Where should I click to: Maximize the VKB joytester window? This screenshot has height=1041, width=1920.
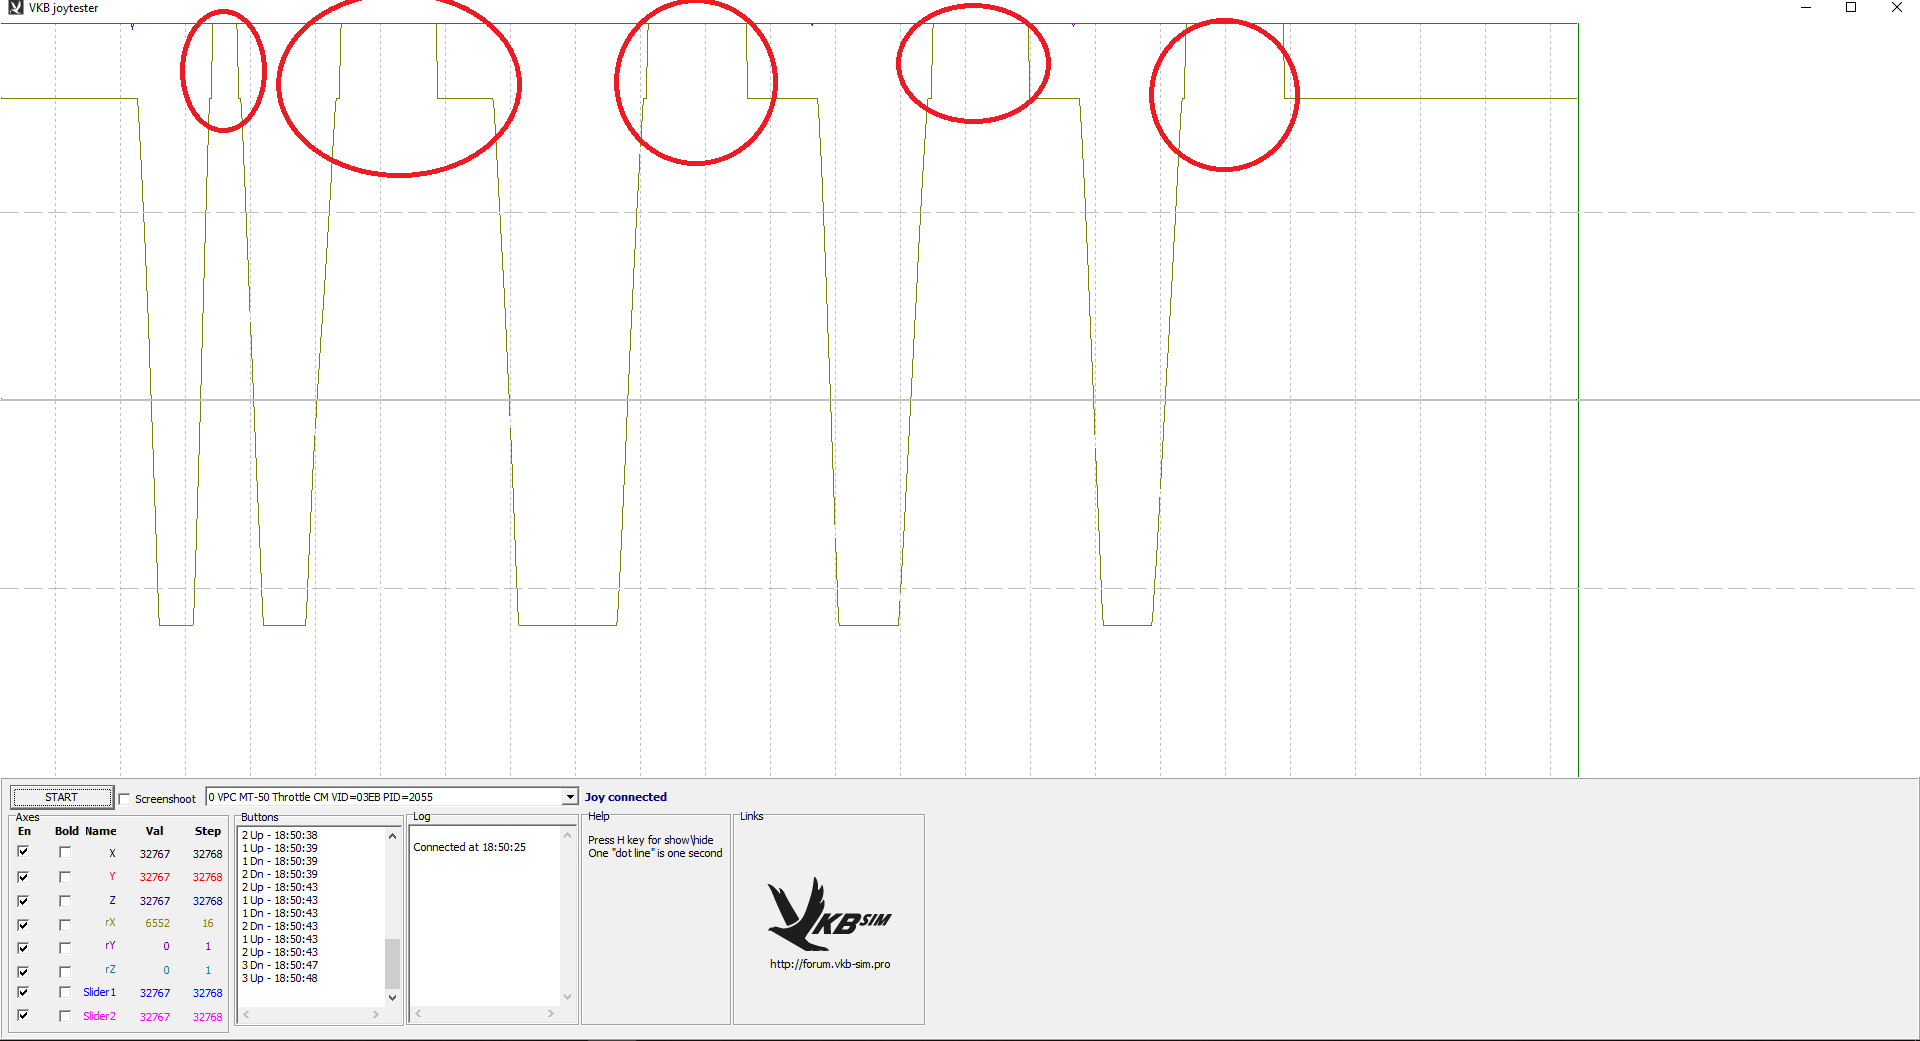click(x=1851, y=8)
